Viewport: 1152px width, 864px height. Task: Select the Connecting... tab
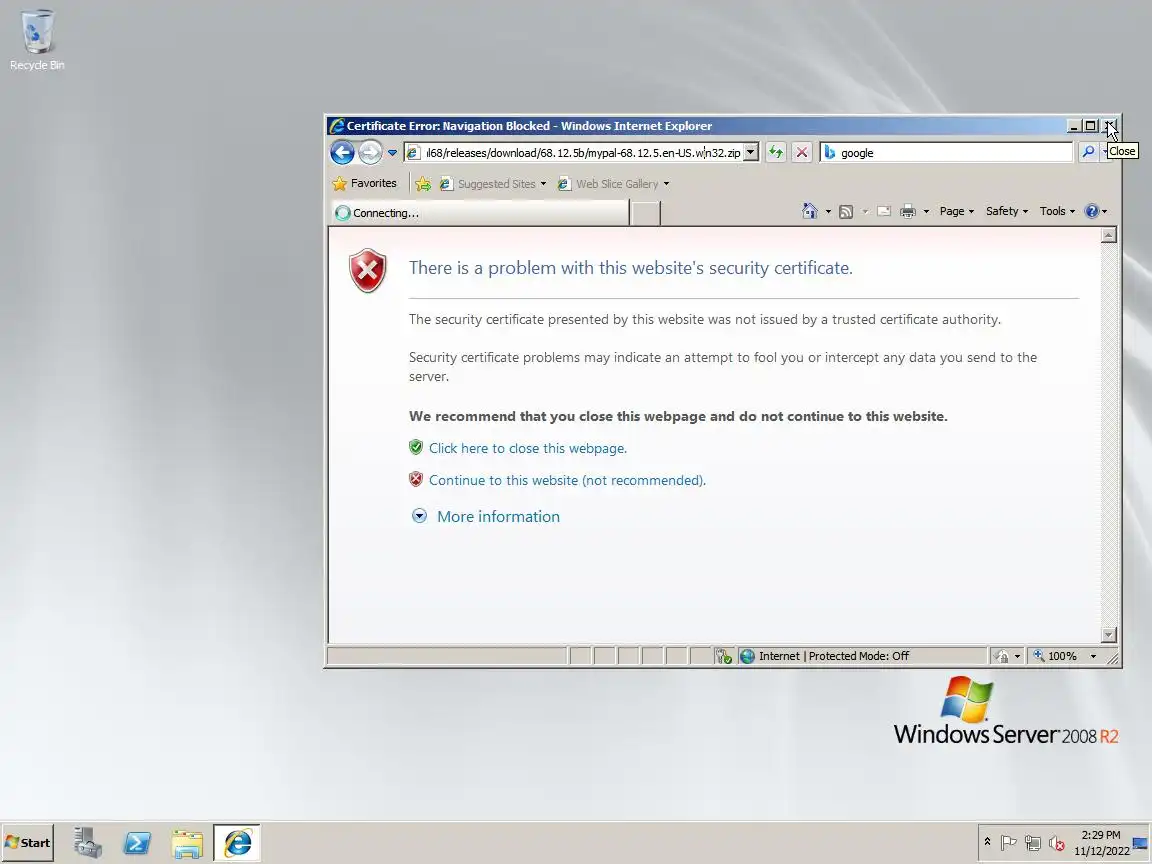(x=480, y=213)
